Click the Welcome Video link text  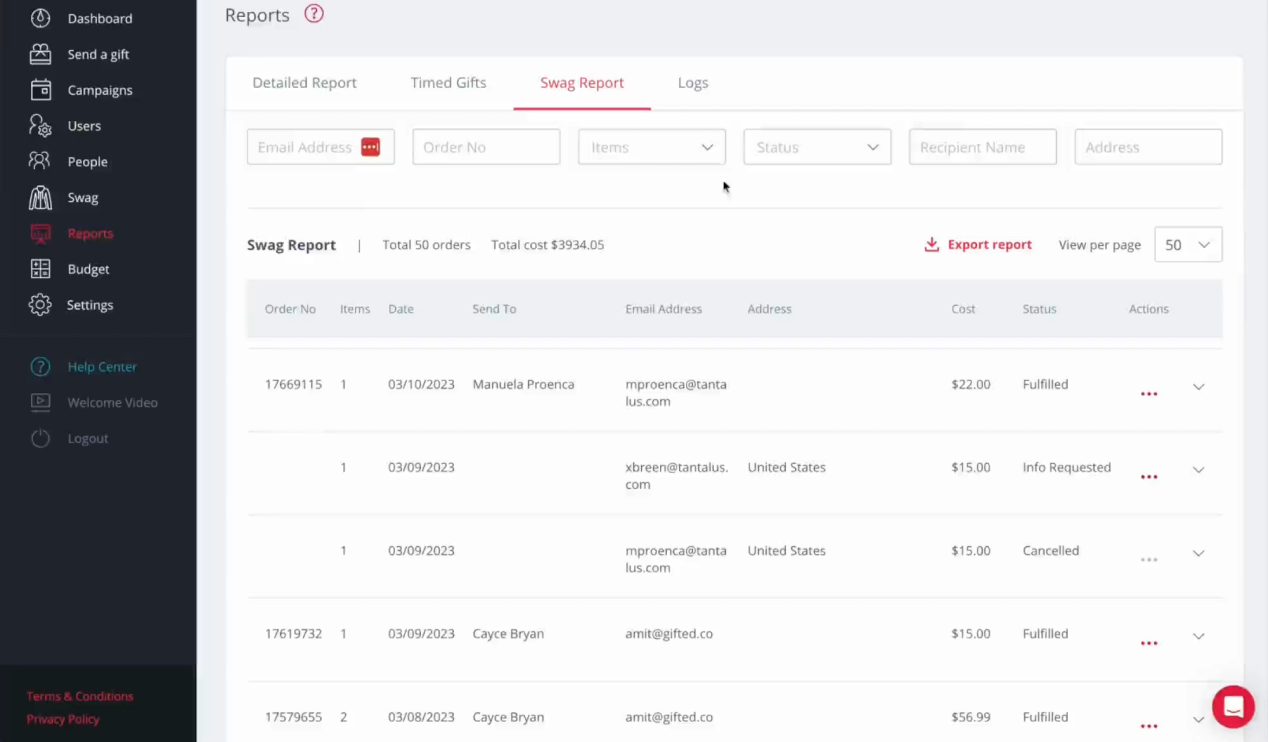point(112,402)
